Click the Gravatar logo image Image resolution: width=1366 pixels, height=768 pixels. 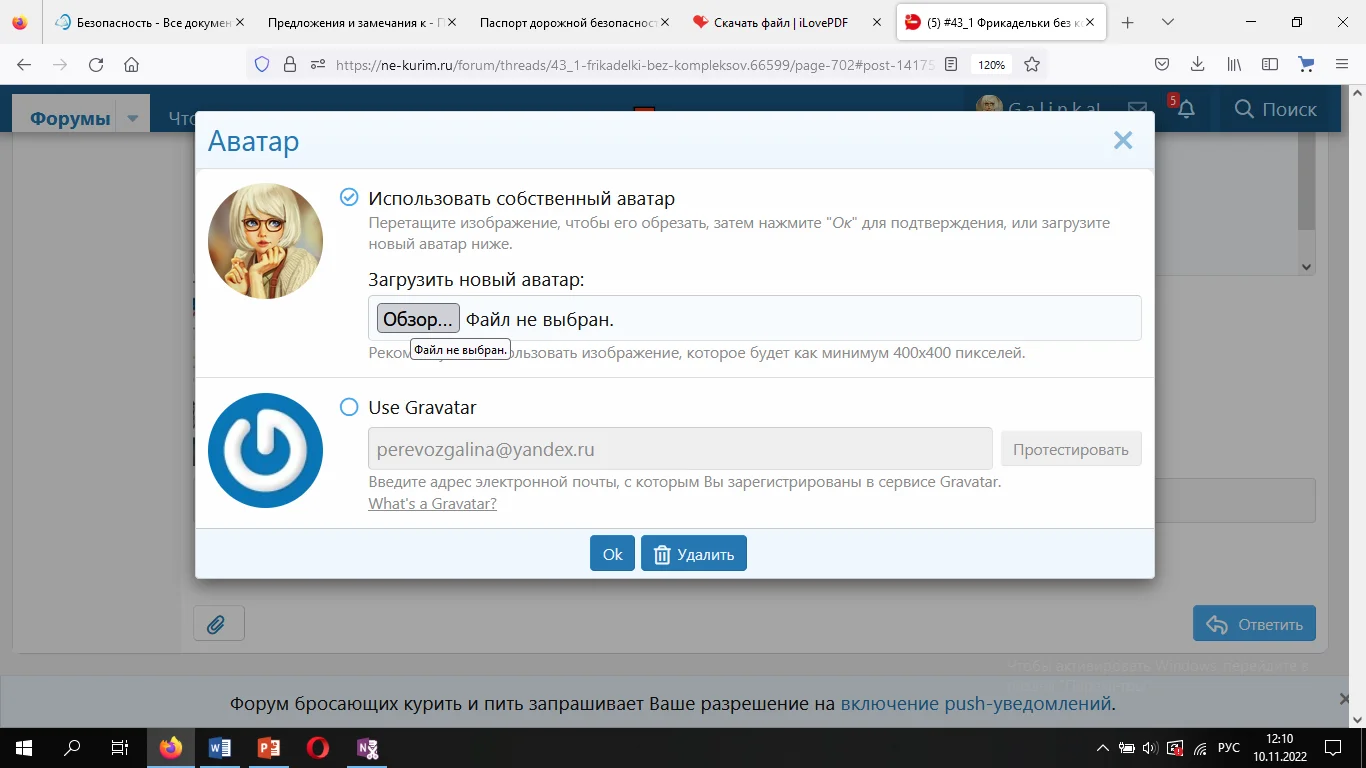click(x=265, y=450)
